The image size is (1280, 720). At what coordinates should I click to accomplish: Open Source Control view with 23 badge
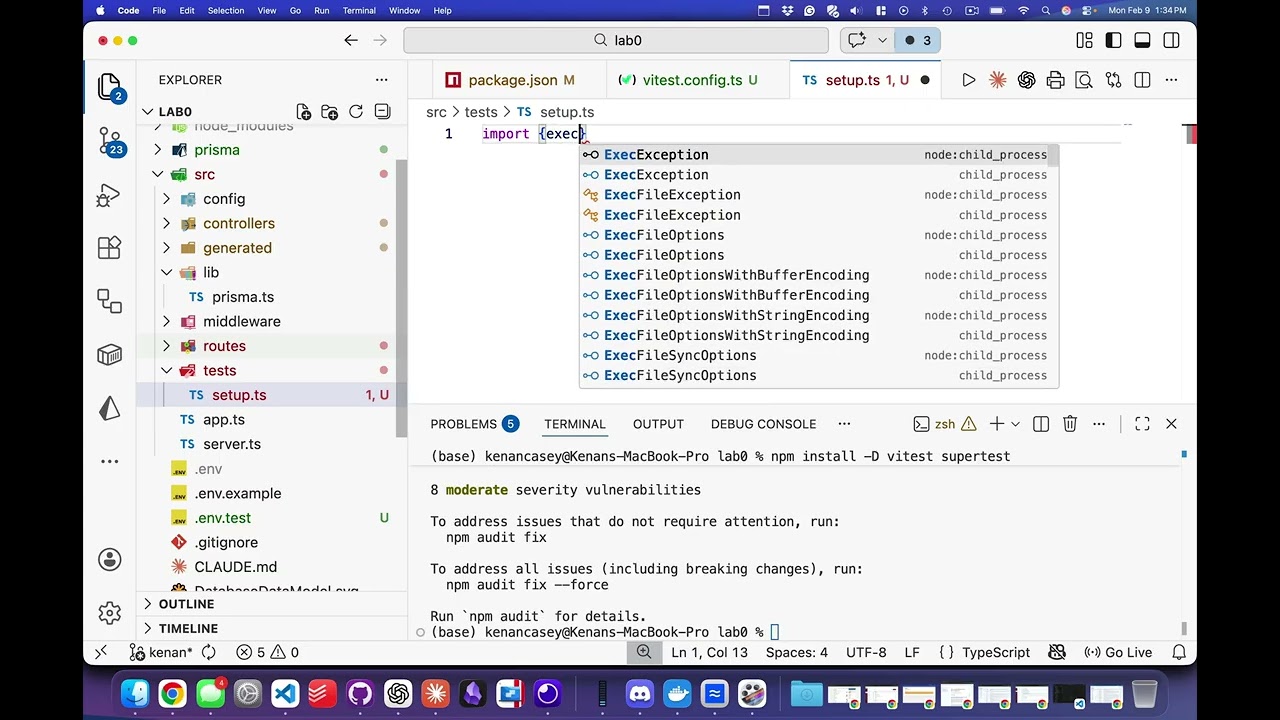click(x=110, y=141)
